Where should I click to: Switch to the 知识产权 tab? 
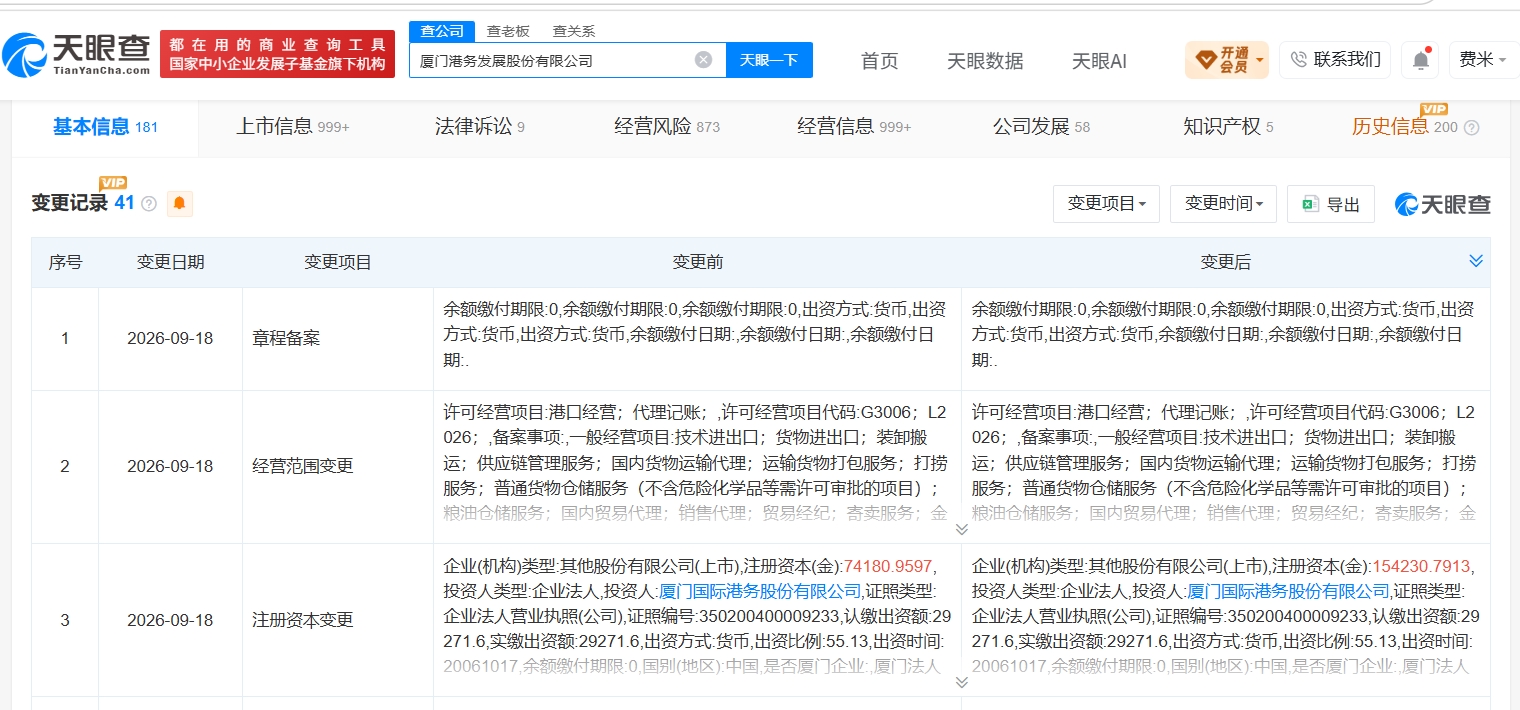tap(1228, 127)
